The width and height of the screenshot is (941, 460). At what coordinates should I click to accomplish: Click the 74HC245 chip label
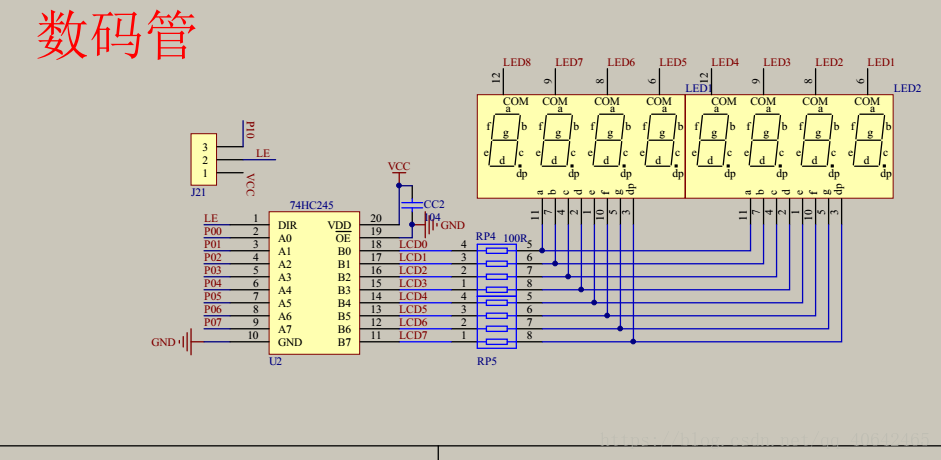[311, 205]
